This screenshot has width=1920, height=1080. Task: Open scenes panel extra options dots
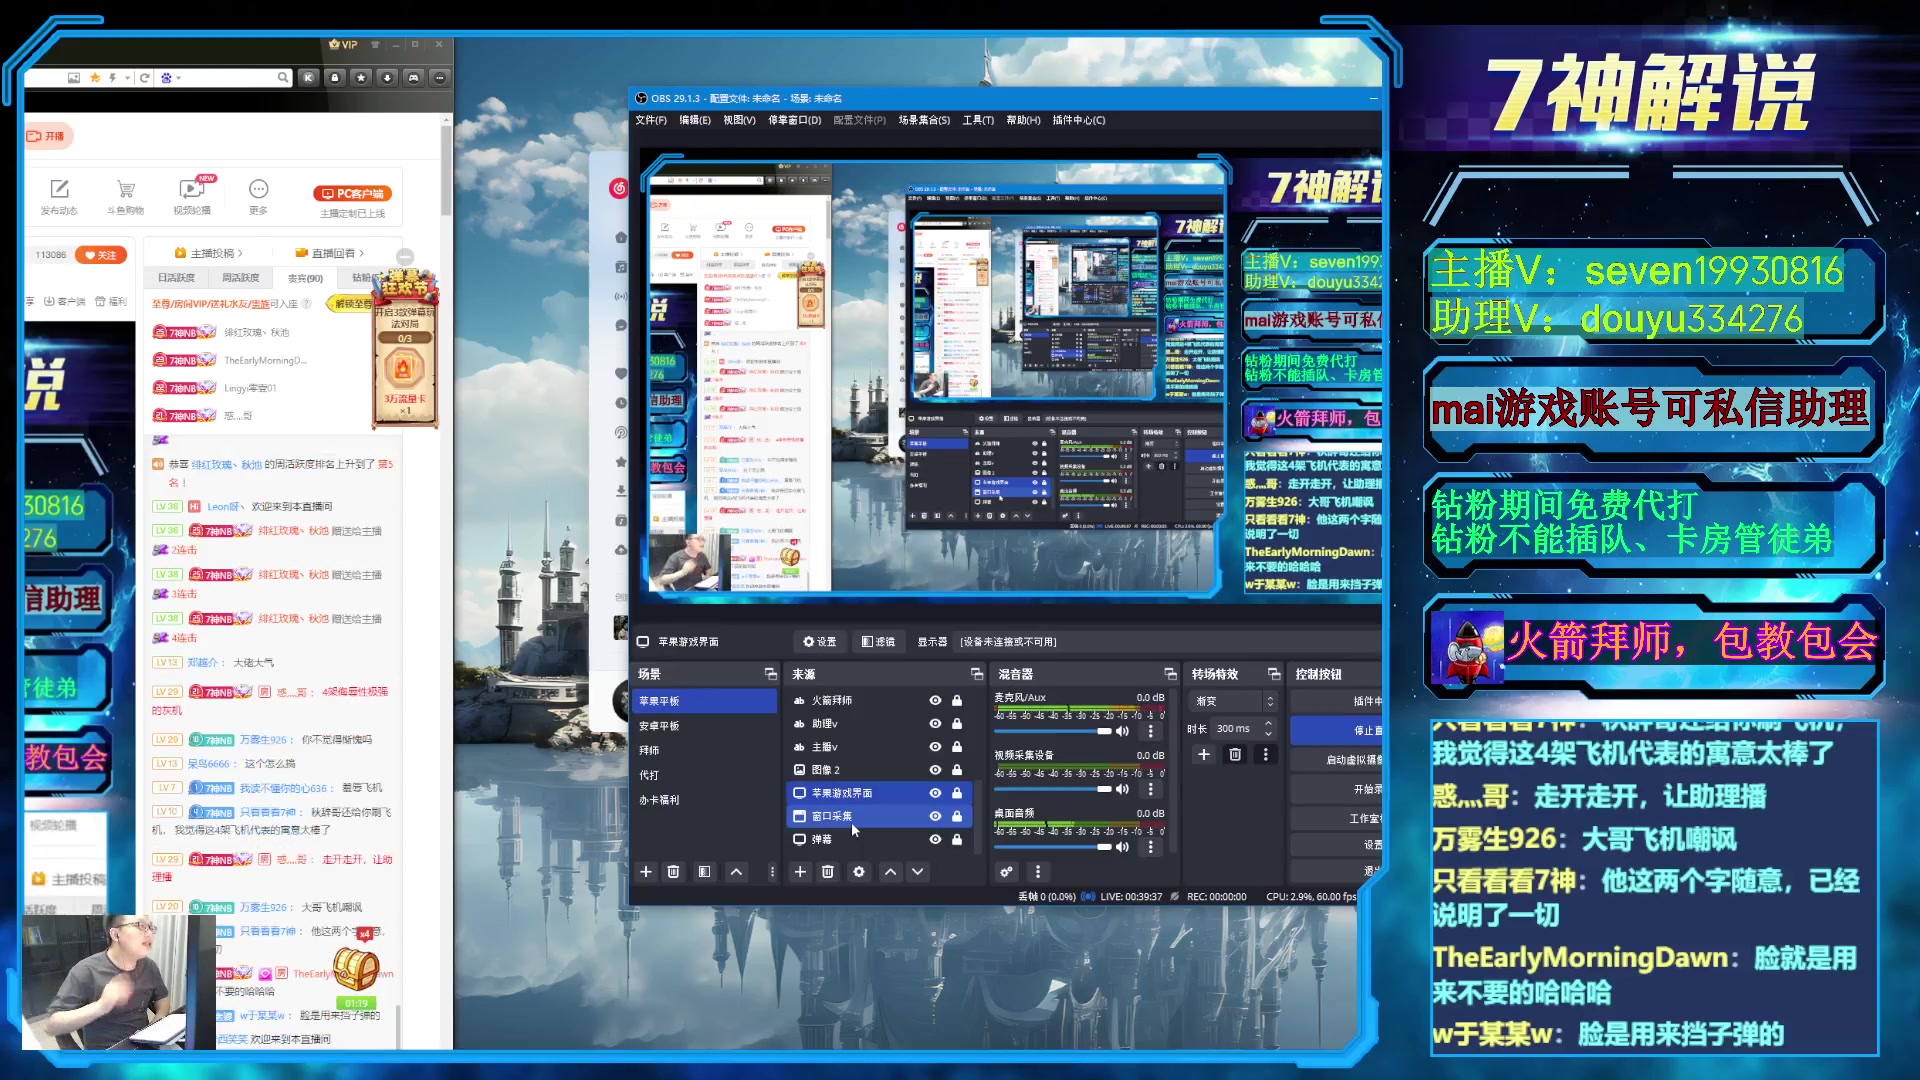771,872
